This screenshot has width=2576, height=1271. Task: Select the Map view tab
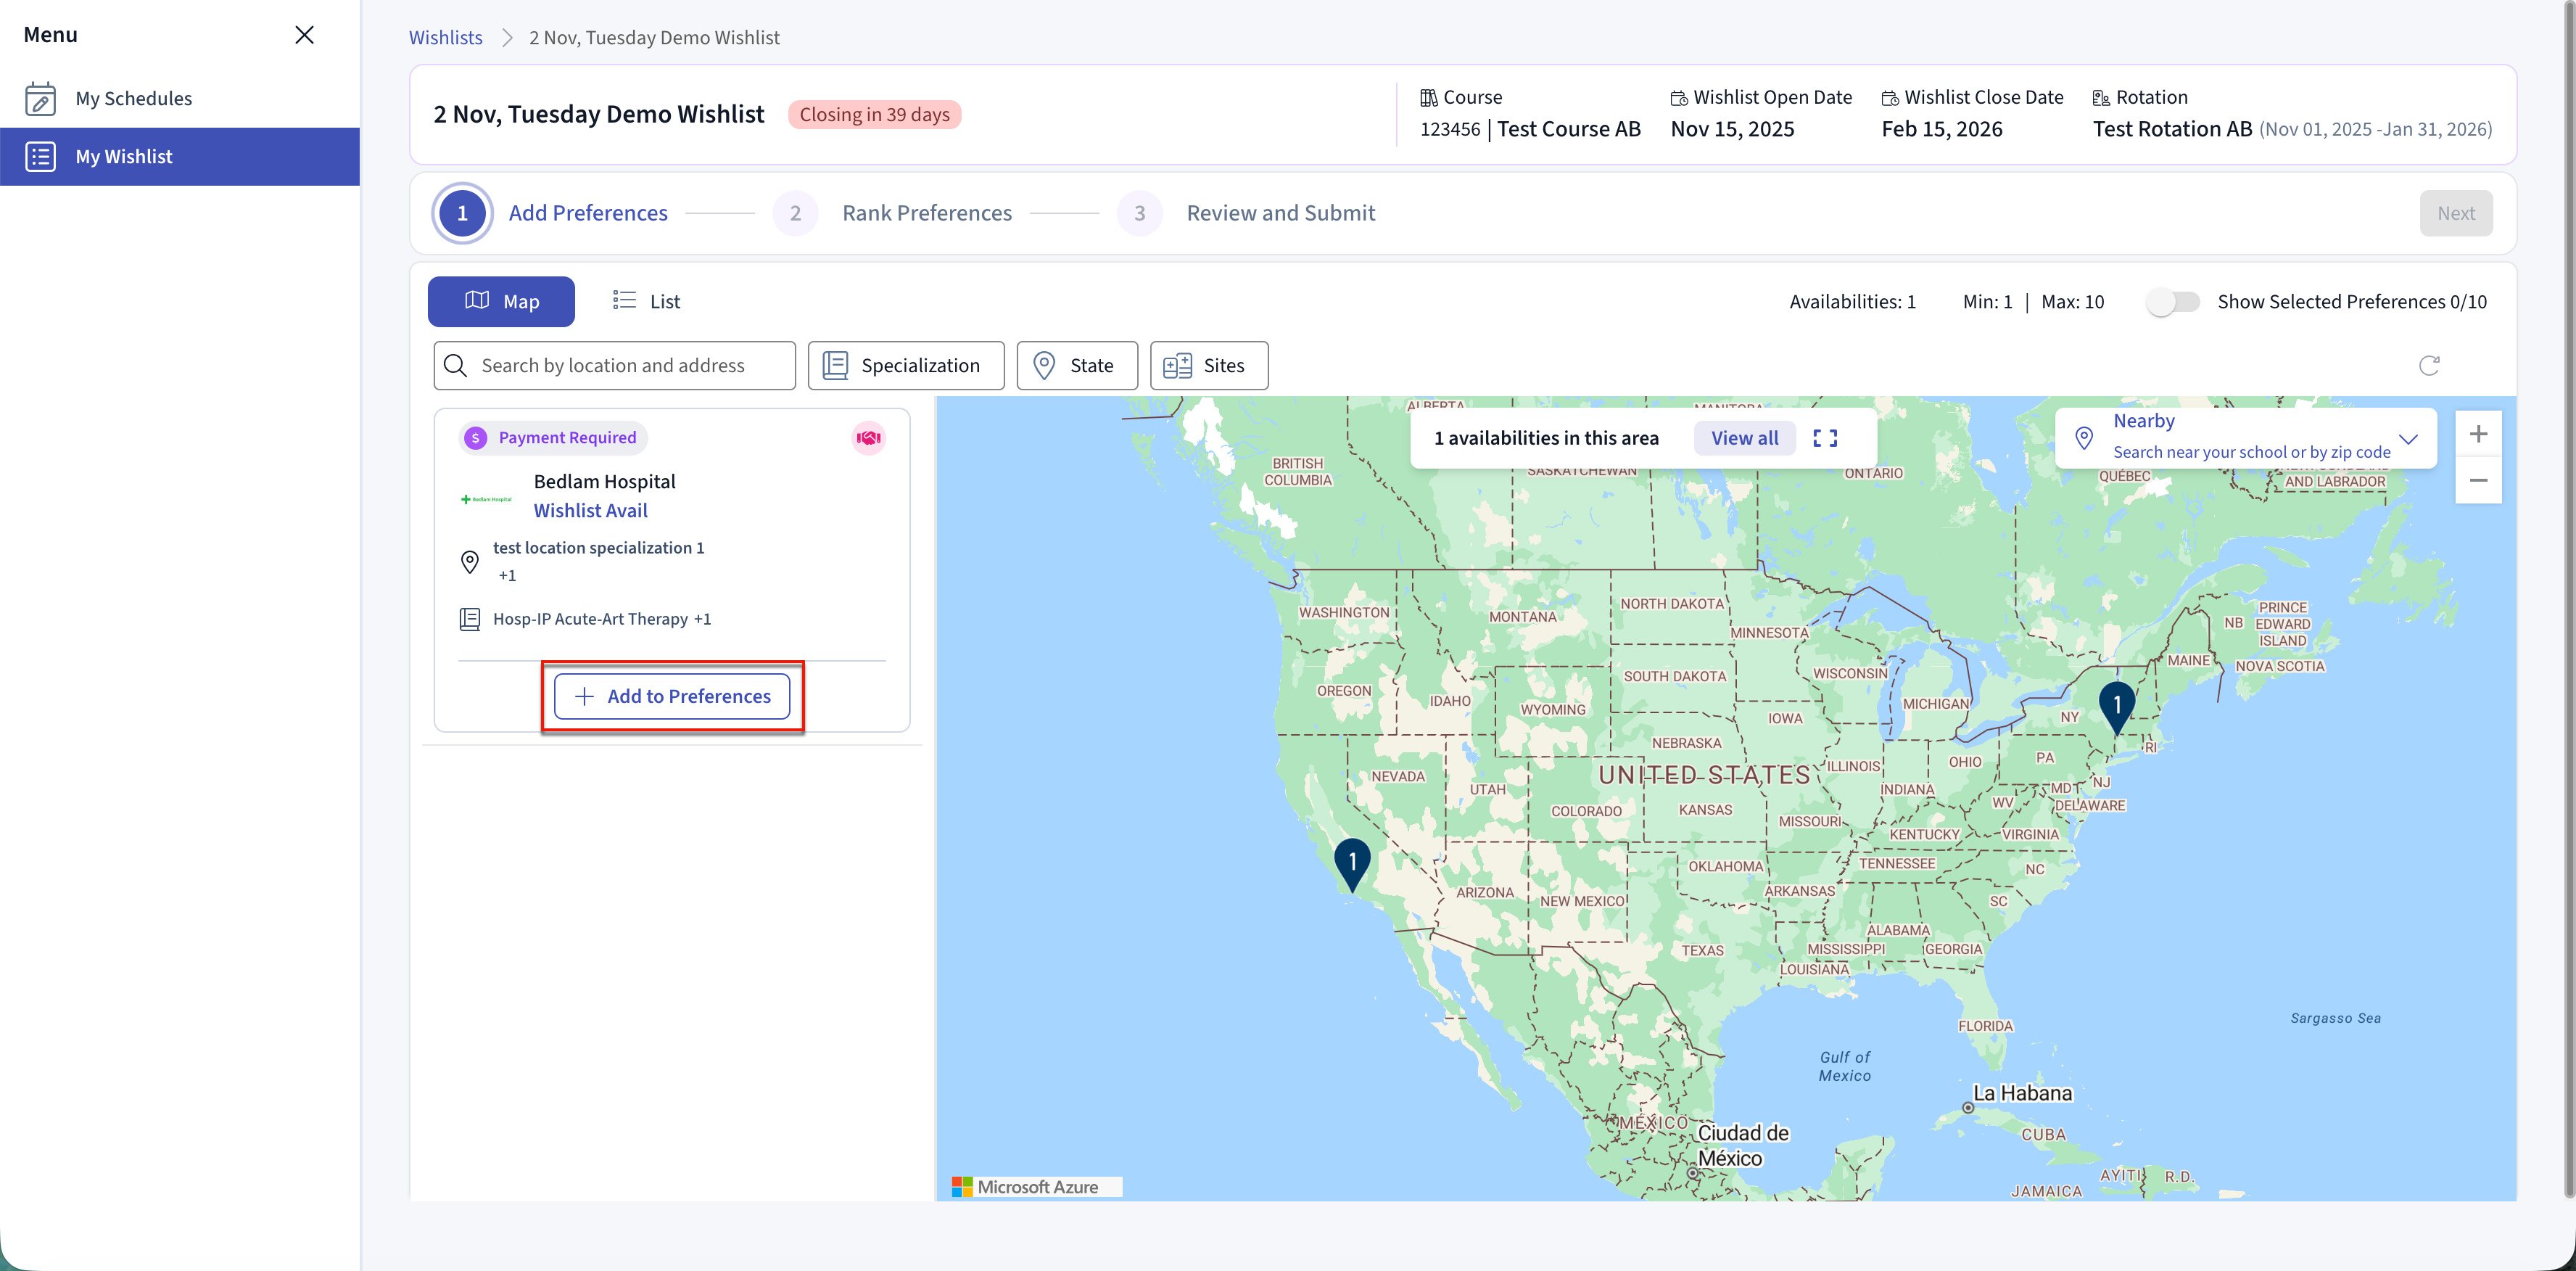click(x=501, y=302)
